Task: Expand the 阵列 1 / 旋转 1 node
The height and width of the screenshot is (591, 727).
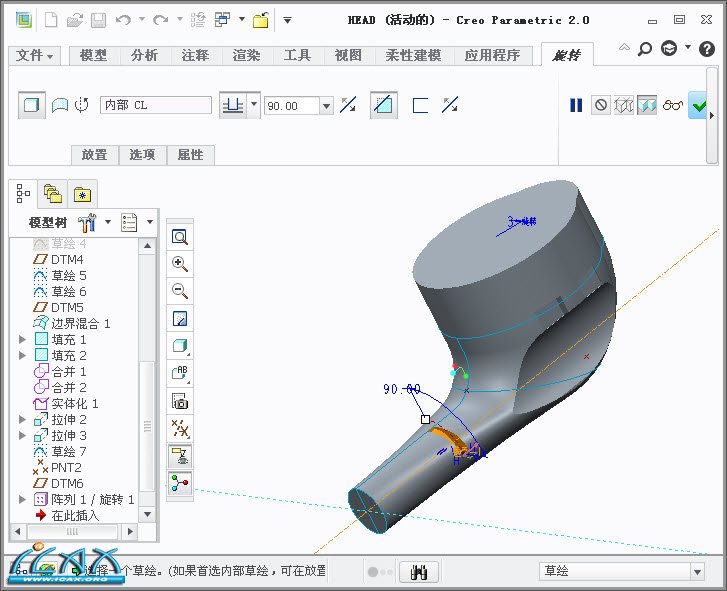Action: point(22,499)
